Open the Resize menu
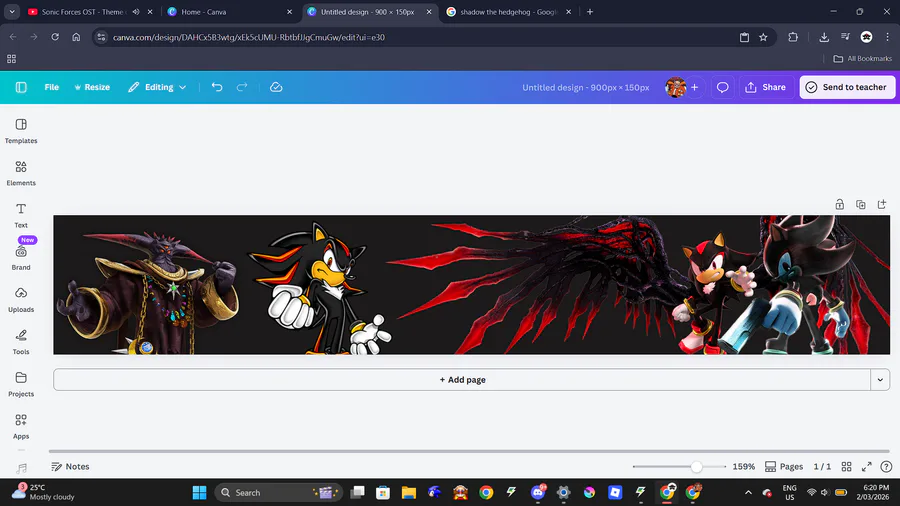 coord(92,87)
